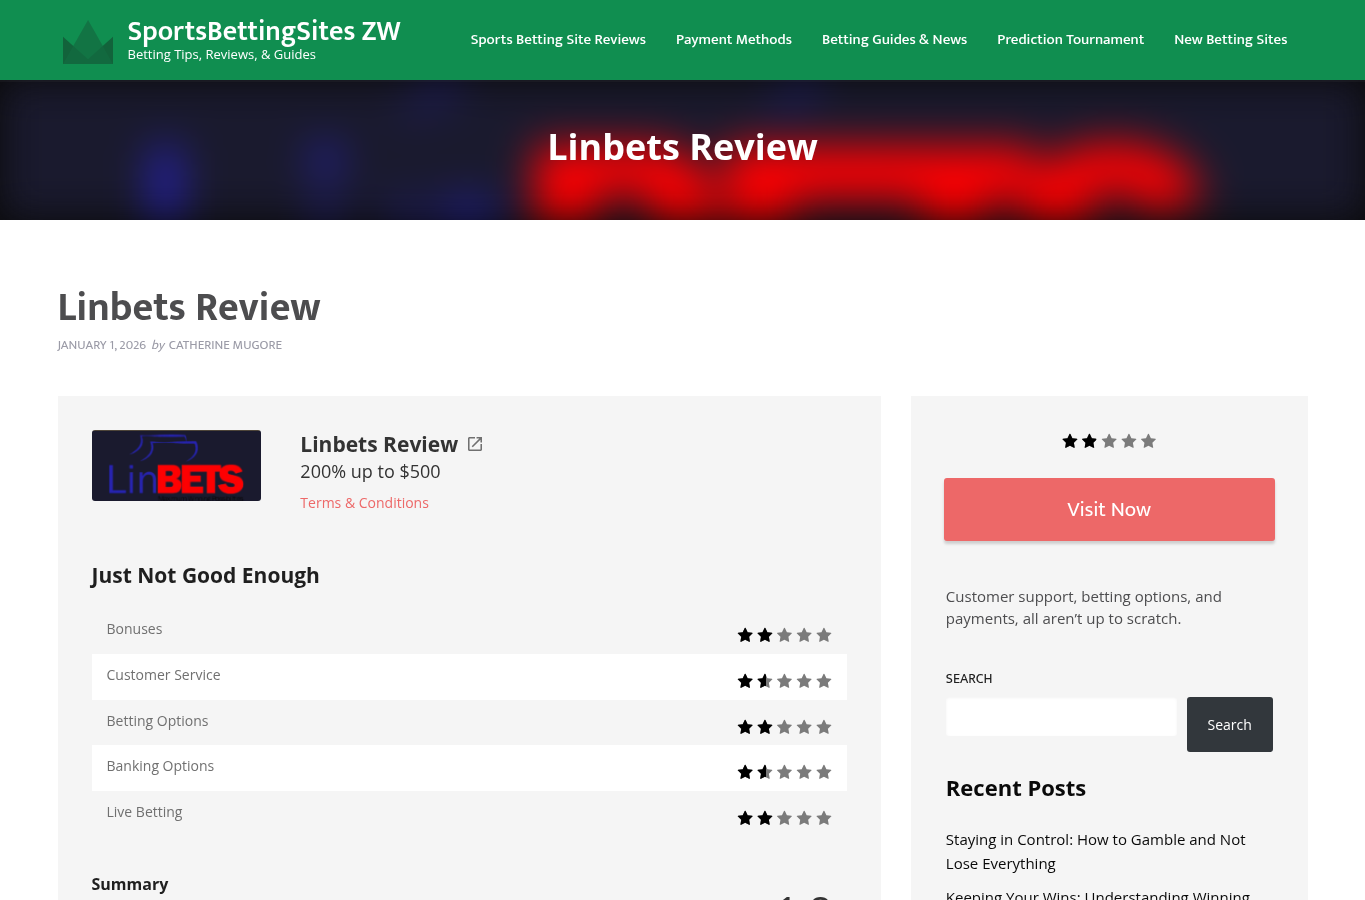Open the Terms & Conditions link

coord(364,503)
